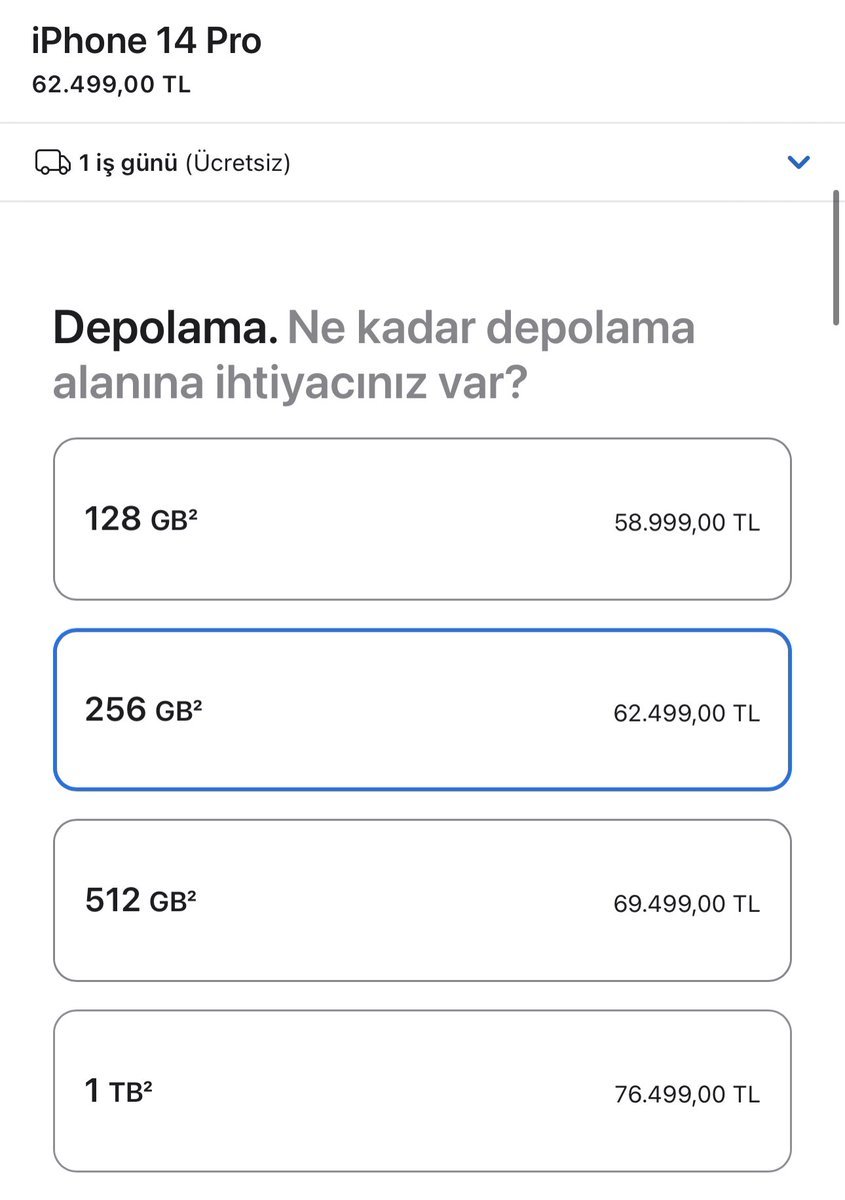Select the 256 GB storage option
This screenshot has height=1200, width=845.
coord(422,709)
